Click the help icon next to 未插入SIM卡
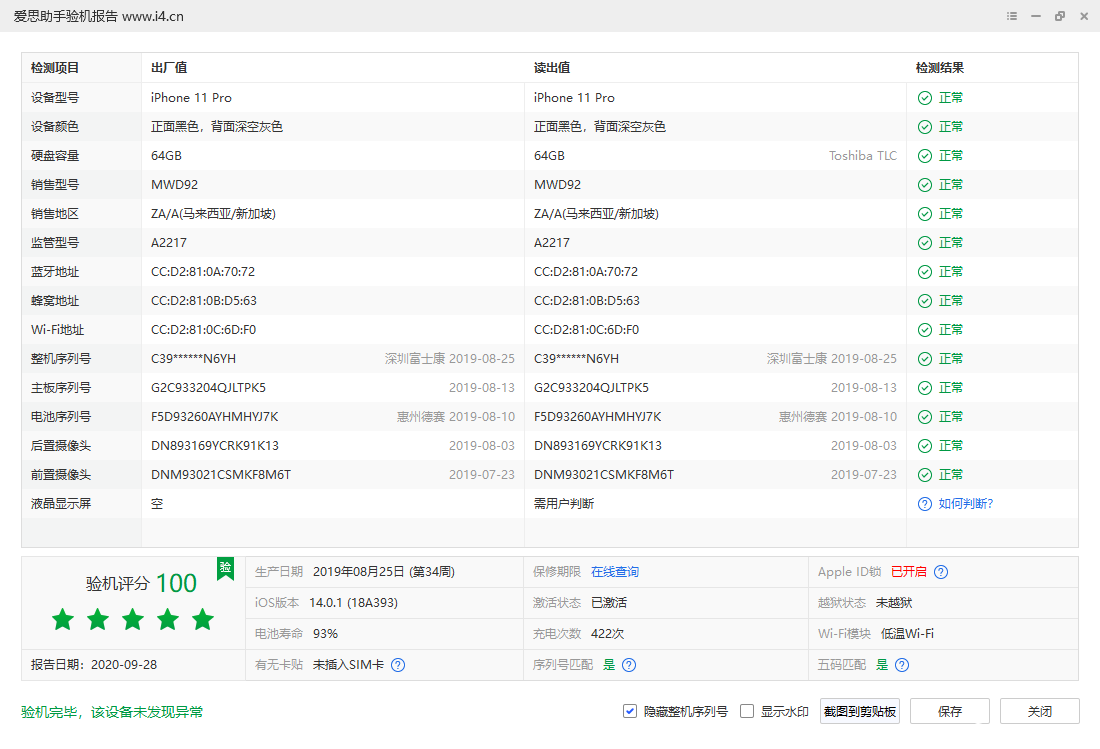 coord(398,665)
